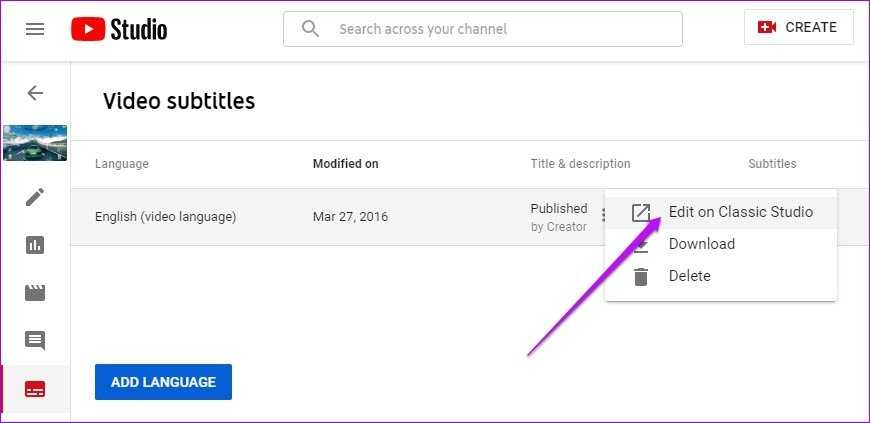Select the Subtitles icon in sidebar
Image resolution: width=870 pixels, height=423 pixels.
tap(35, 389)
